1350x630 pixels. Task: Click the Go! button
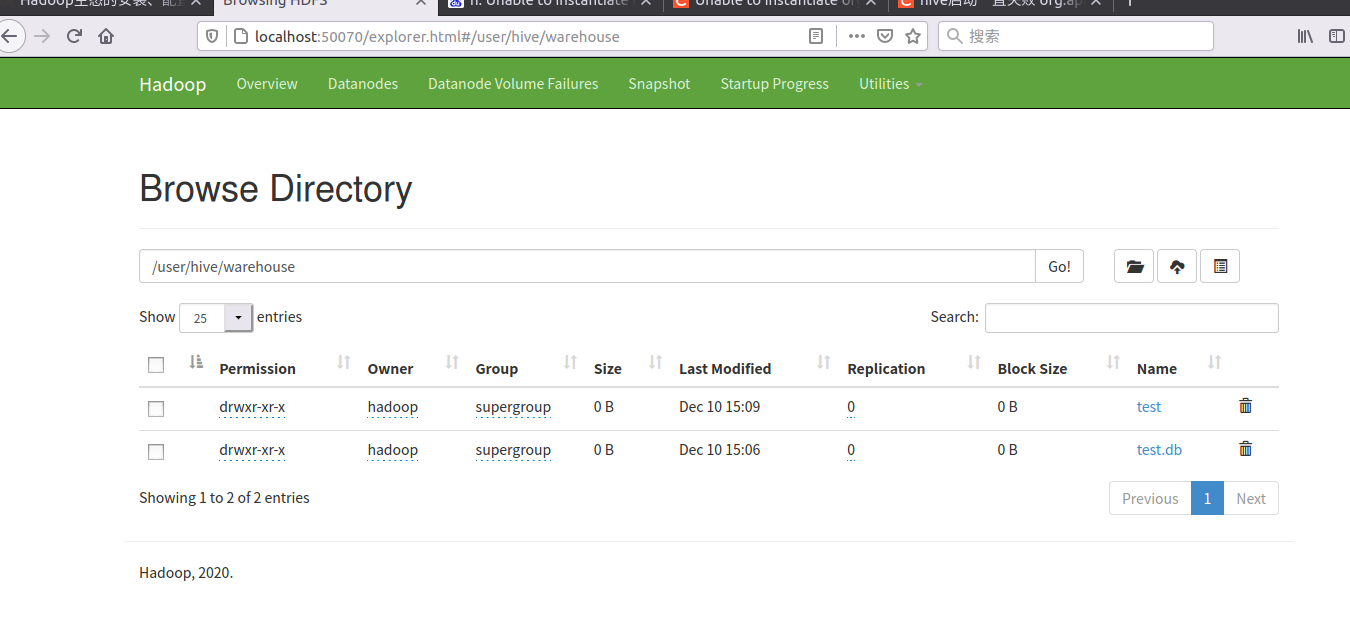1059,266
